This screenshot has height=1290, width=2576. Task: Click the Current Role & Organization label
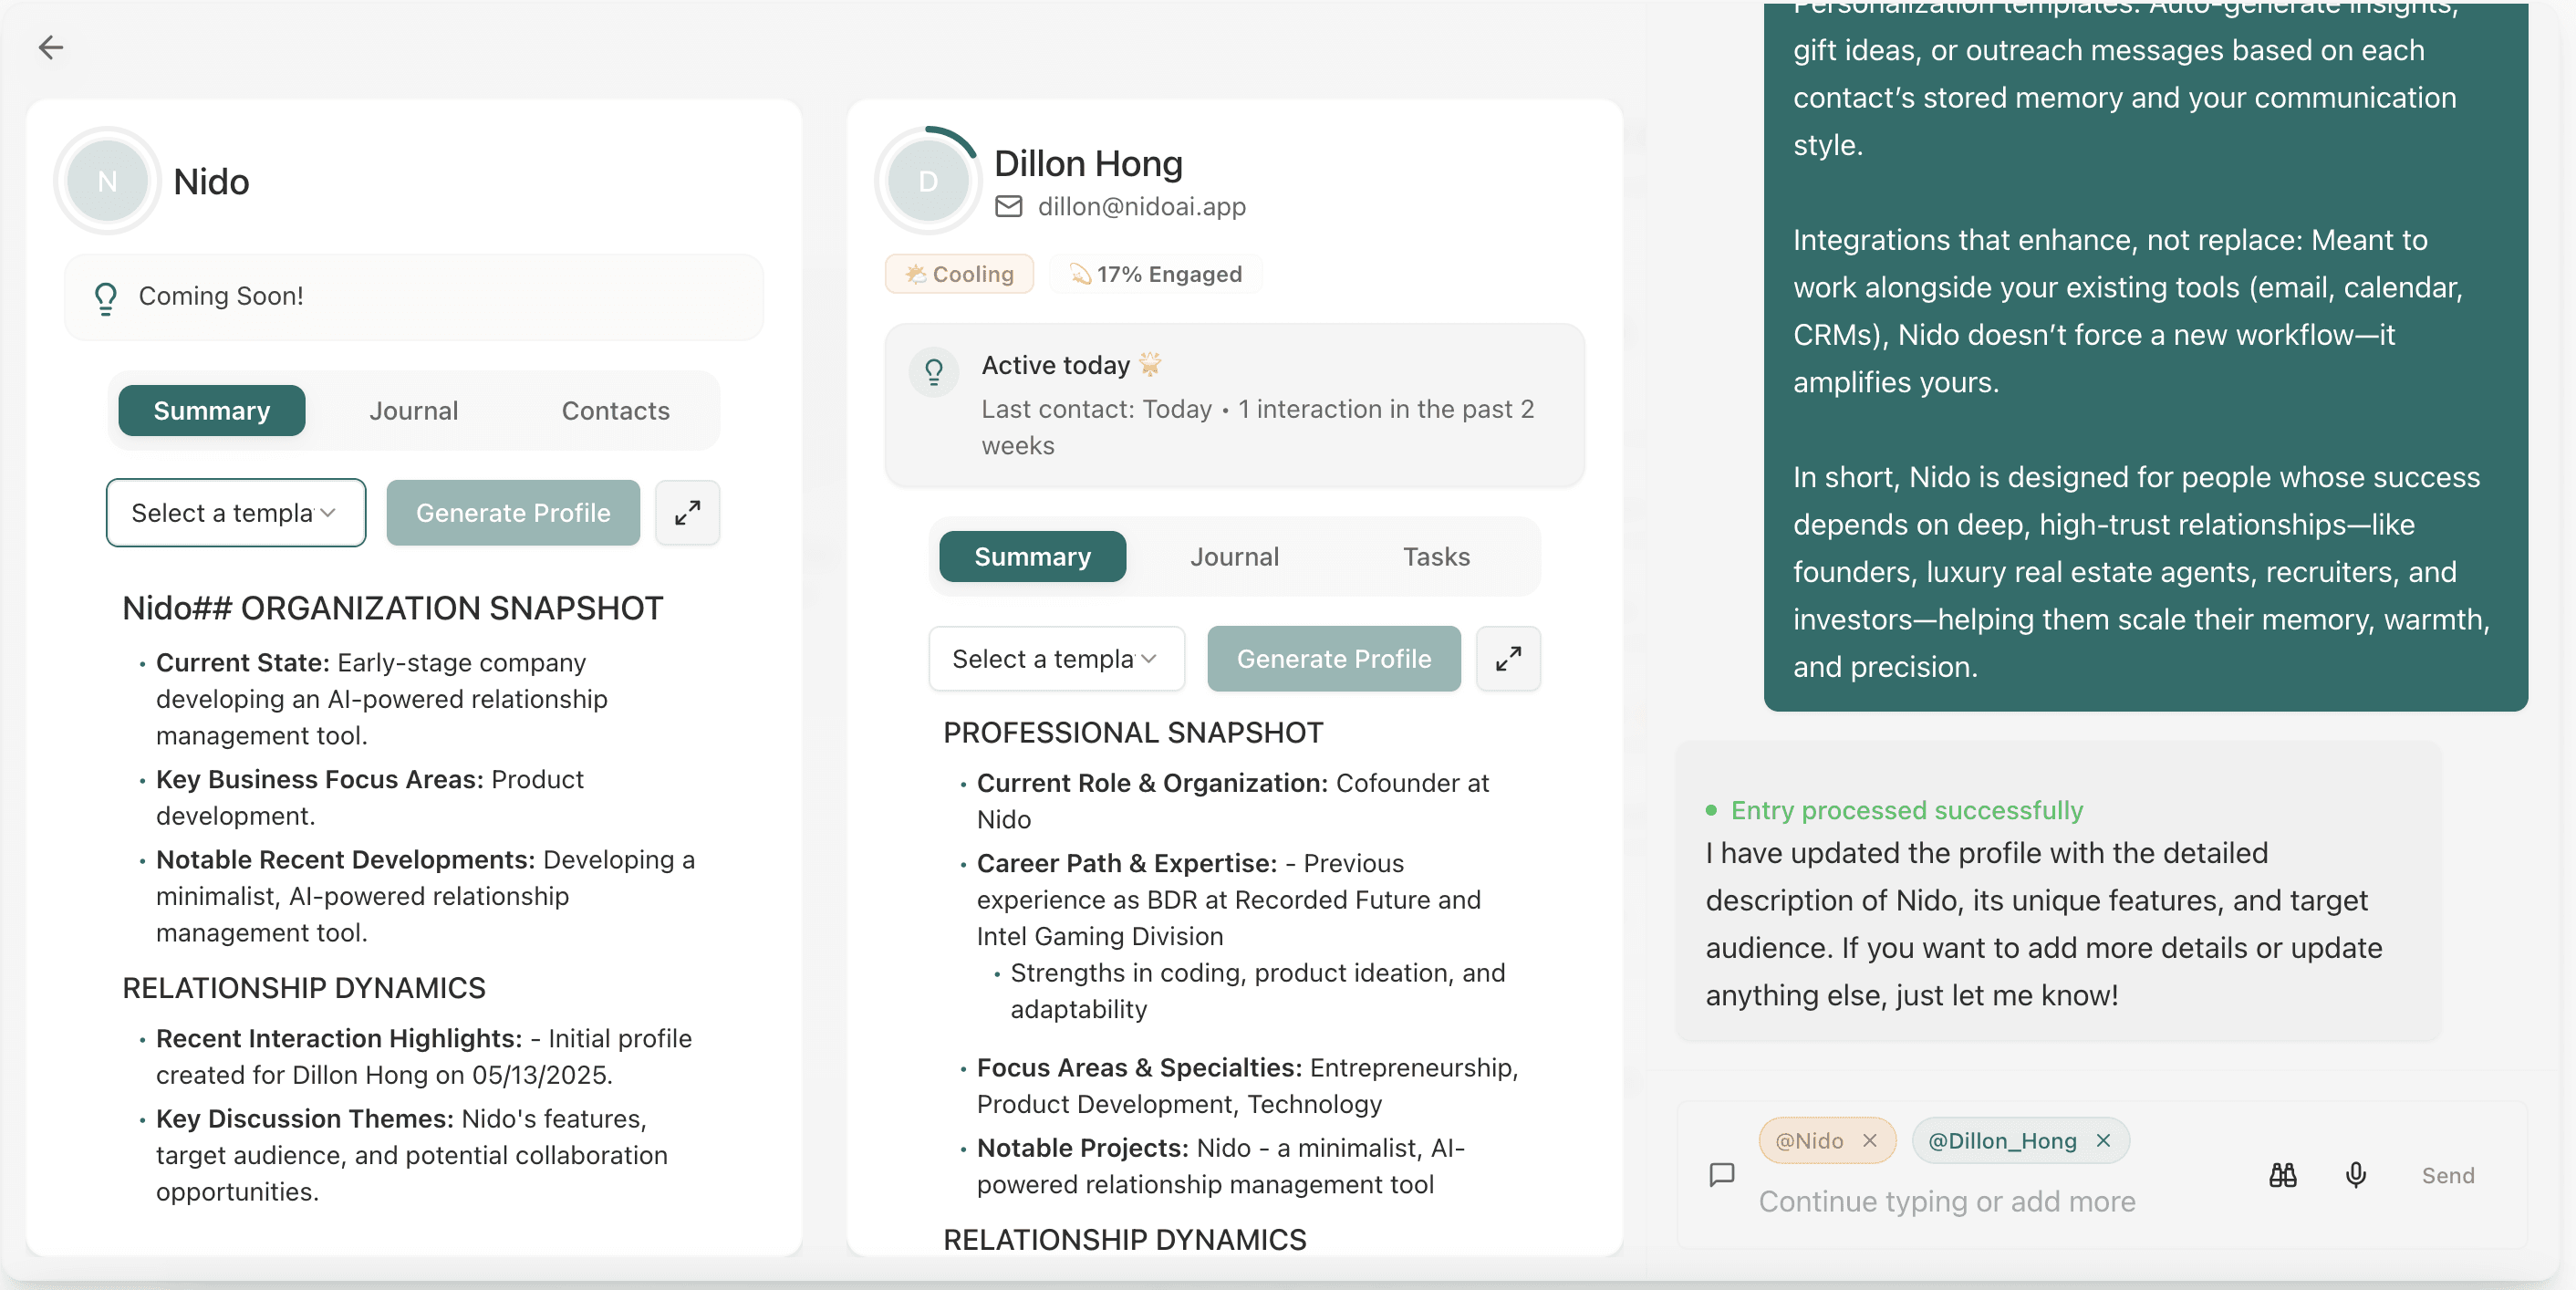[x=1152, y=783]
